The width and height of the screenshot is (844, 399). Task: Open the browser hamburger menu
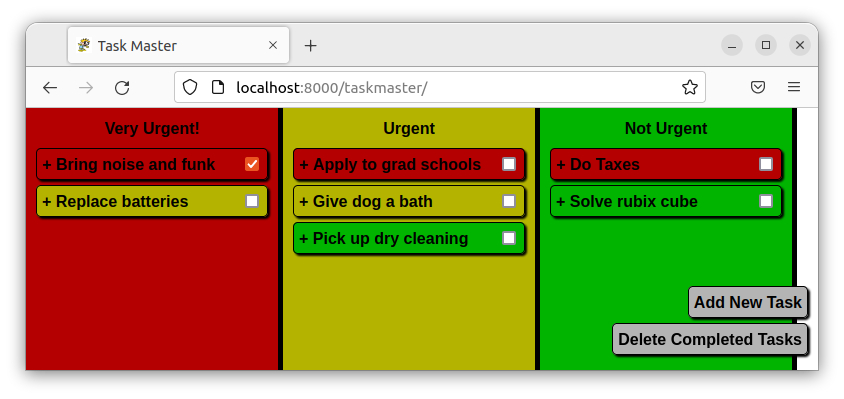(794, 87)
